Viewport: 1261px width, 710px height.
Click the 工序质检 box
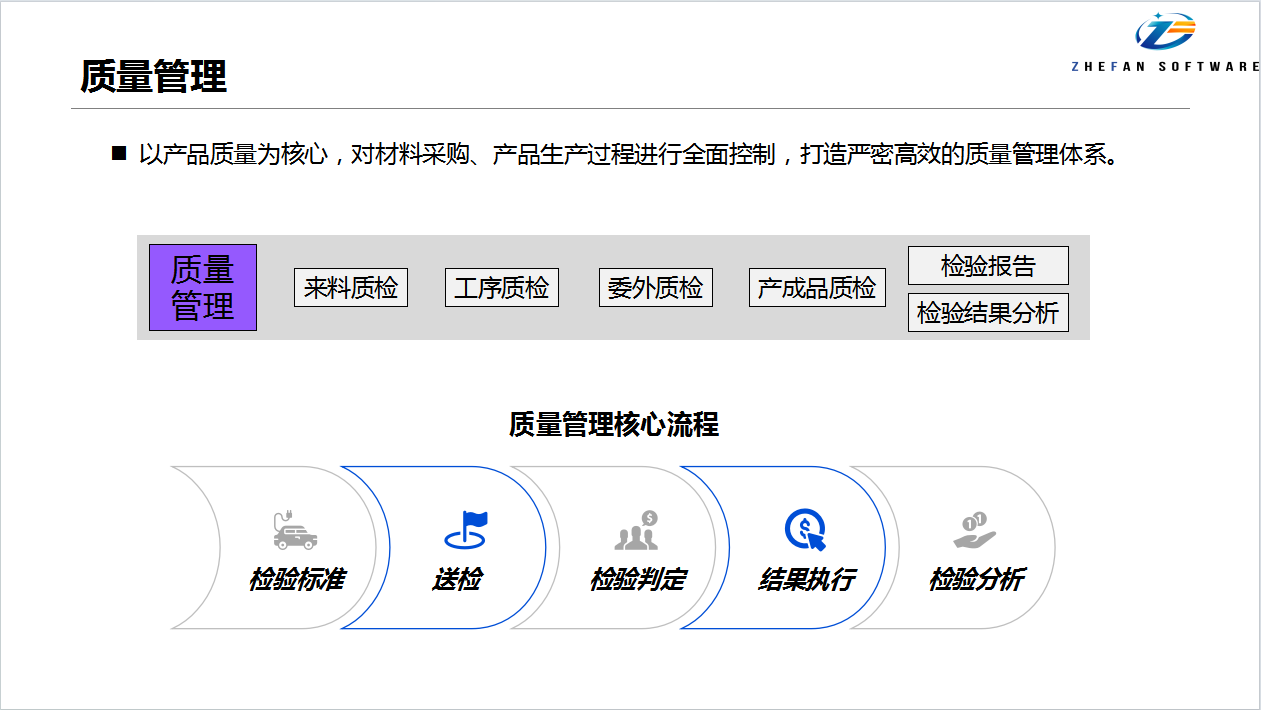[501, 288]
